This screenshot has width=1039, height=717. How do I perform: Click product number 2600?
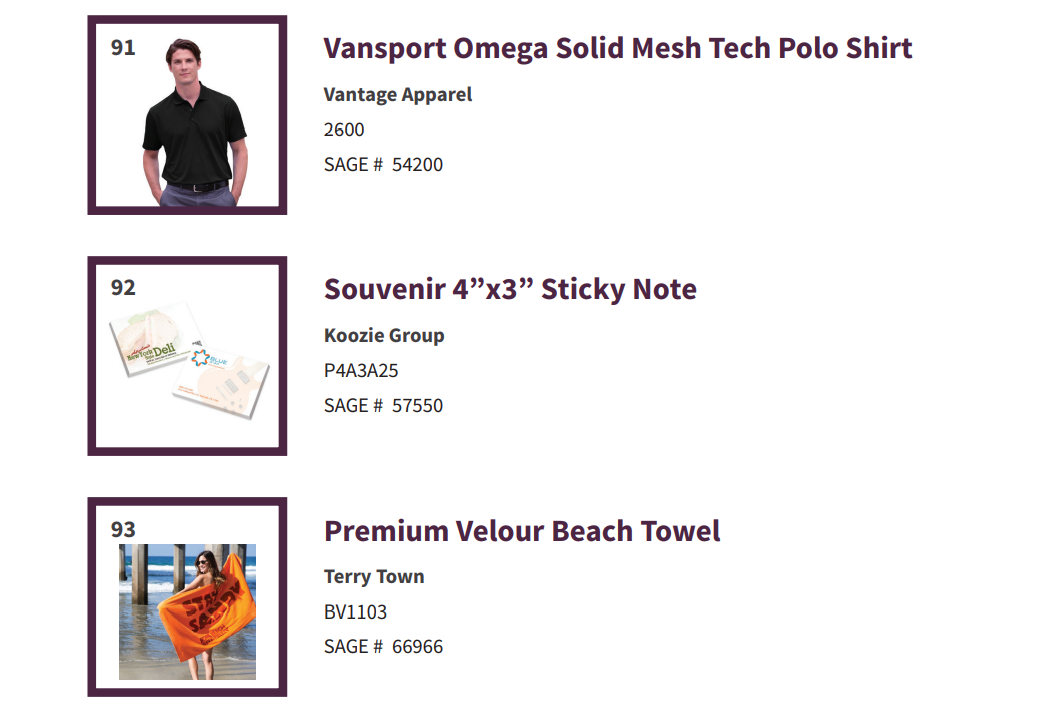[344, 130]
